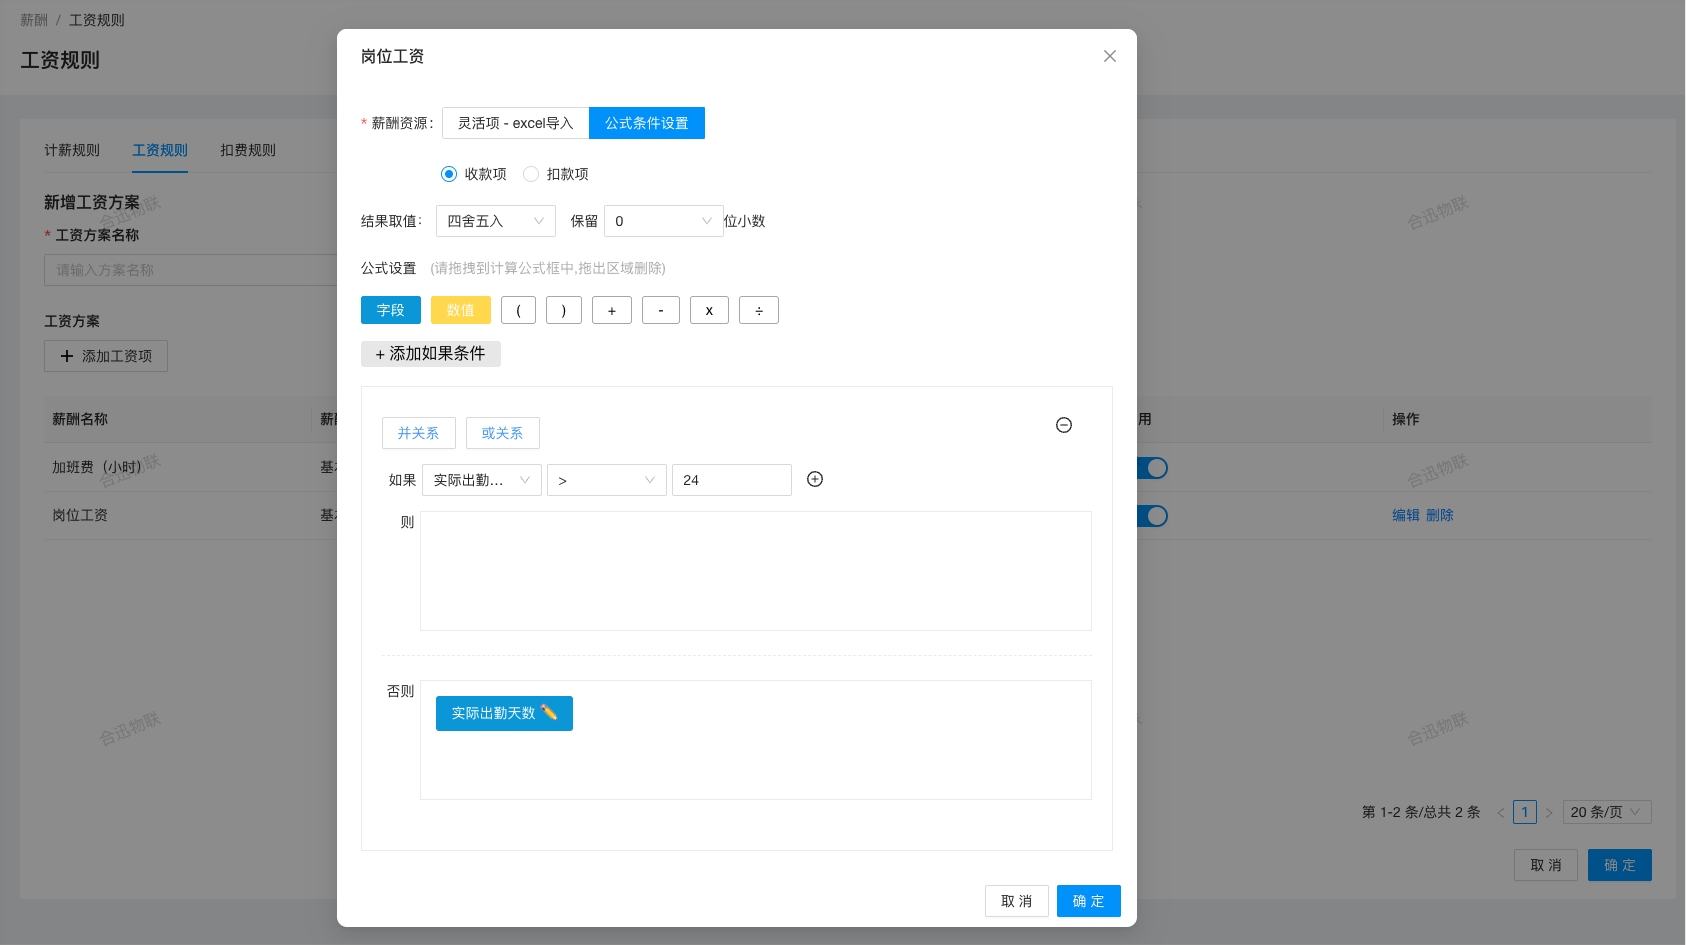This screenshot has width=1686, height=945.
Task: Insert the left parenthesis button
Action: 518,310
